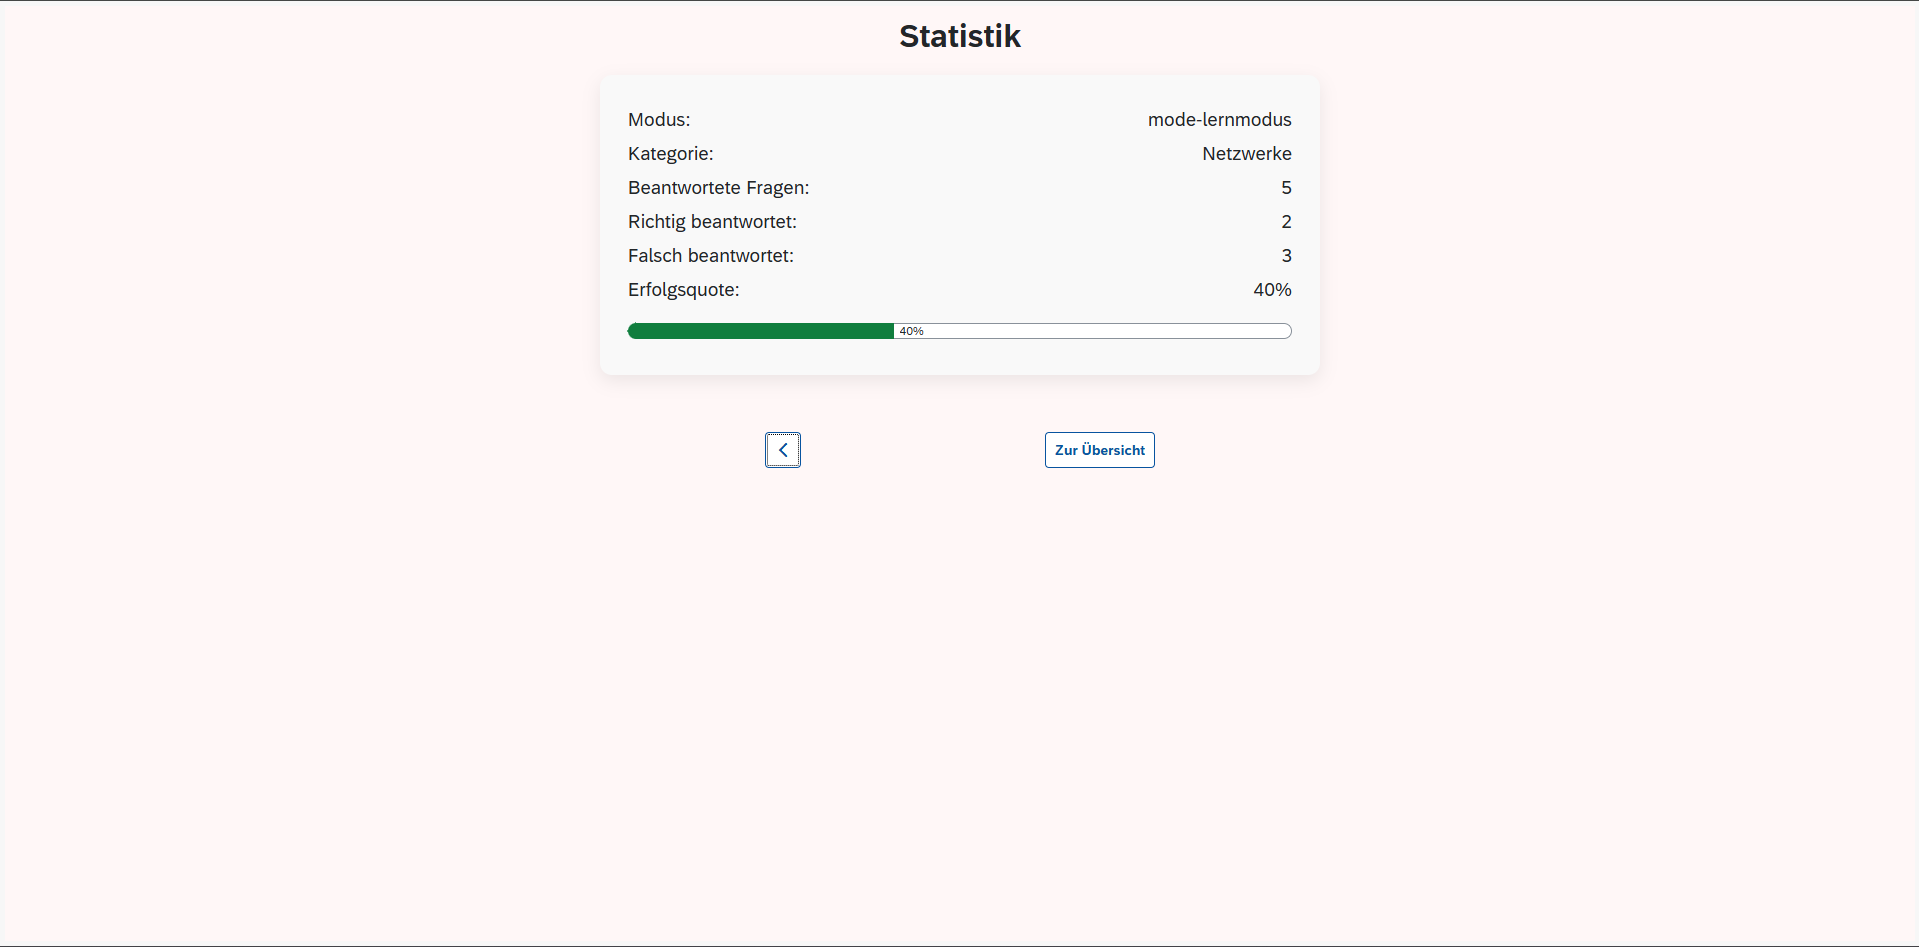Select the Falsch beantwortet label
The height and width of the screenshot is (947, 1919).
point(710,256)
